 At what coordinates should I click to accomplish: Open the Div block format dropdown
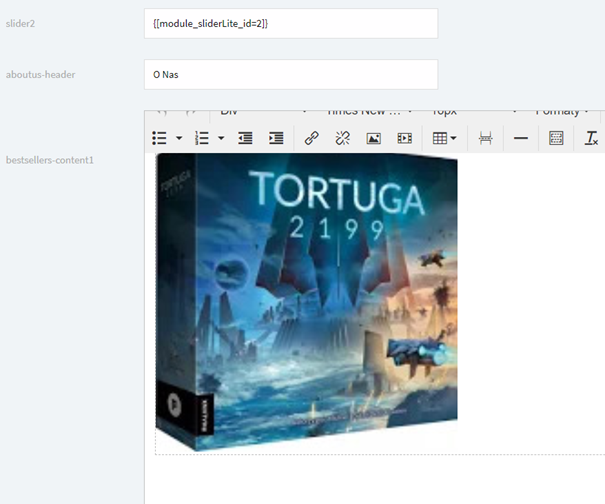pos(263,113)
